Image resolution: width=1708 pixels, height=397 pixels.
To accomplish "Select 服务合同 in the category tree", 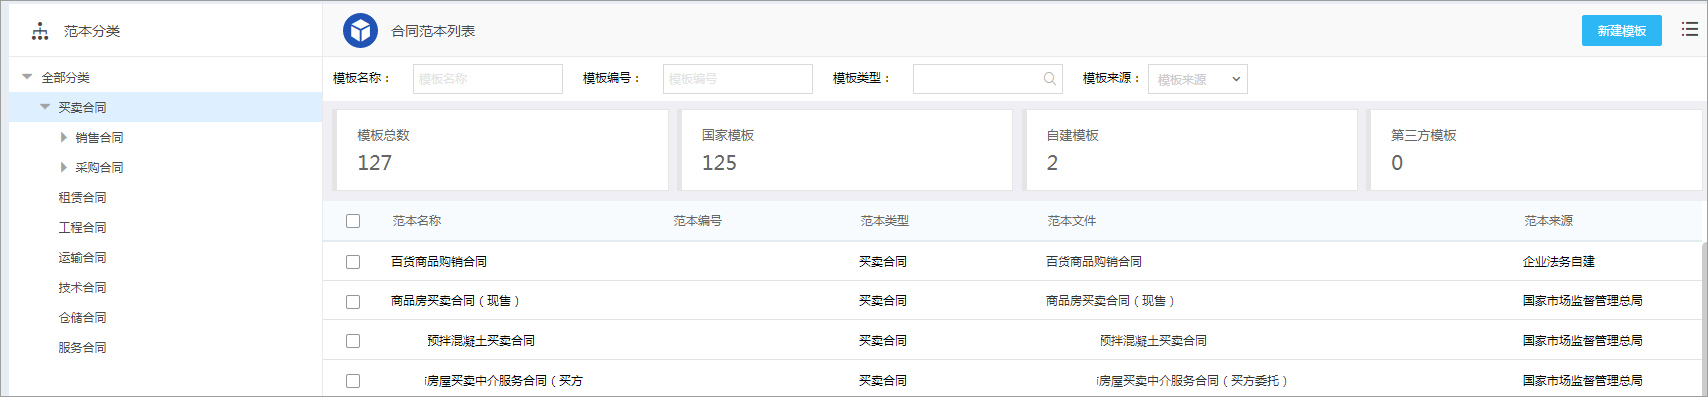I will pos(82,348).
